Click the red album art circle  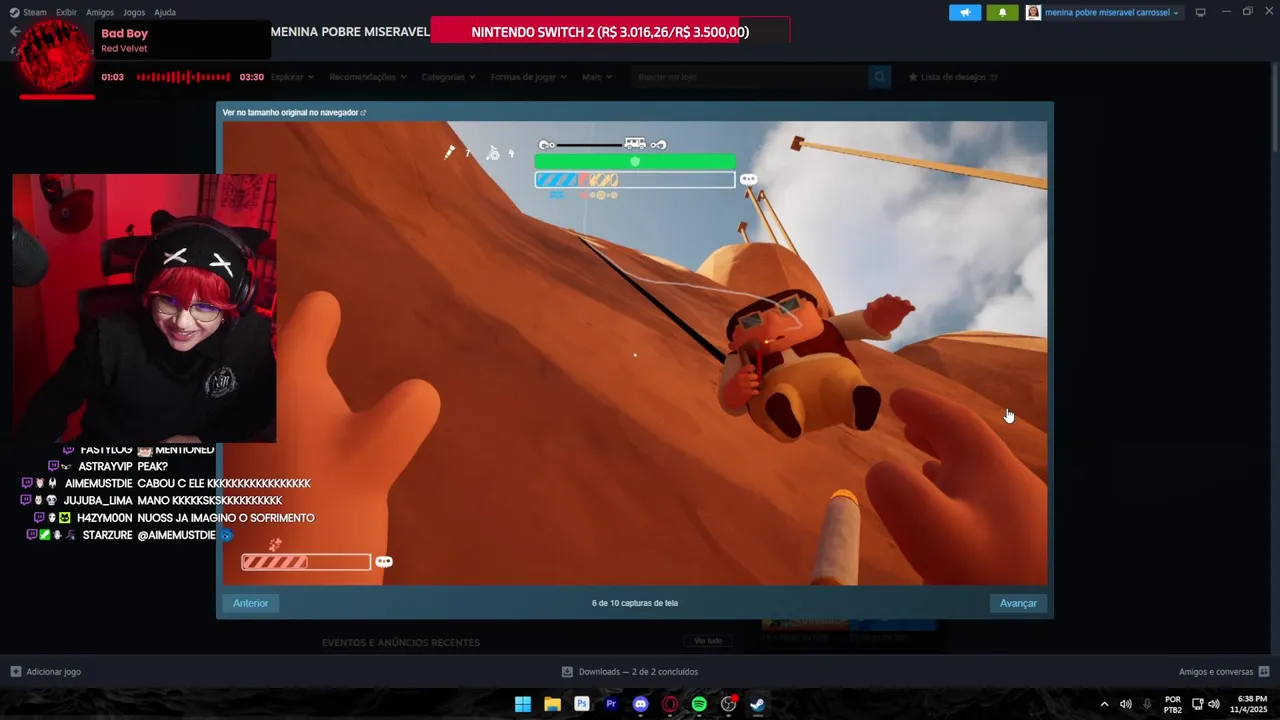click(57, 57)
